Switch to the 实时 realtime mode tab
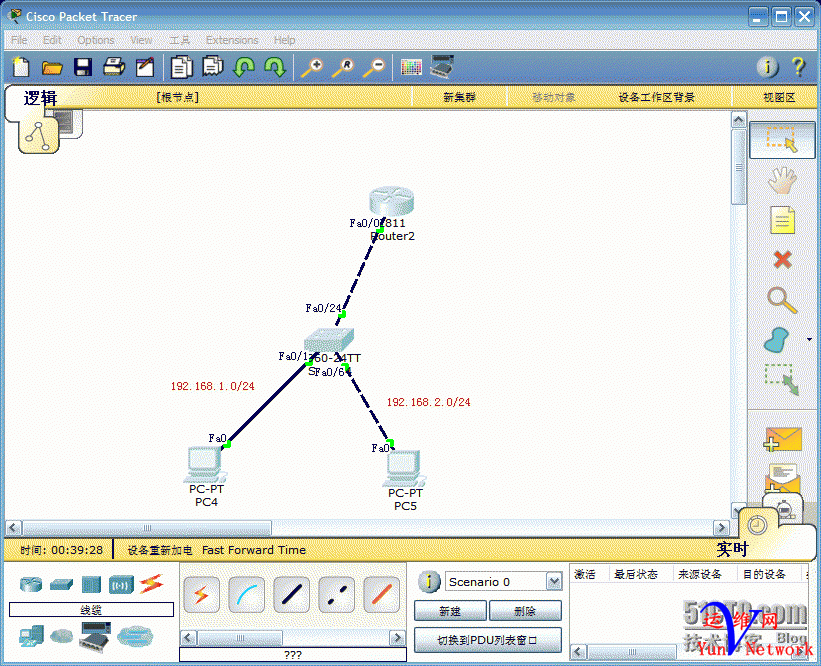The width and height of the screenshot is (821, 666). [732, 549]
